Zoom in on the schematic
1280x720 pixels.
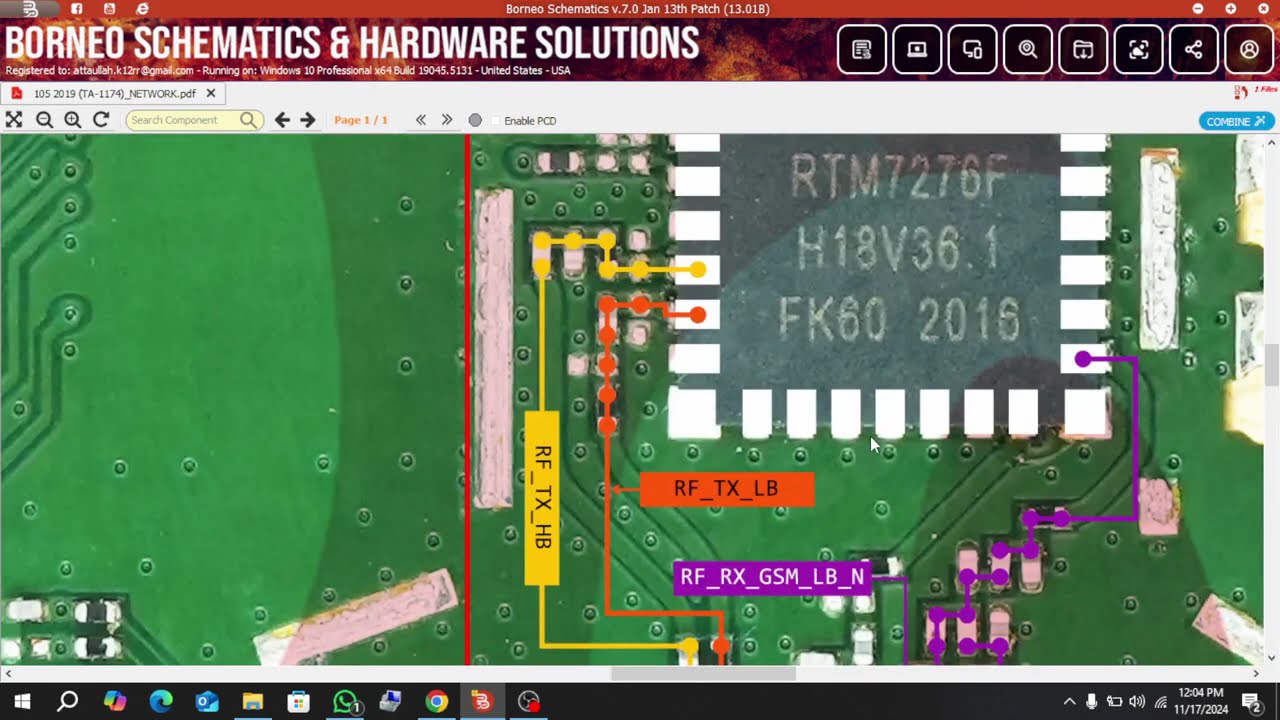(72, 120)
